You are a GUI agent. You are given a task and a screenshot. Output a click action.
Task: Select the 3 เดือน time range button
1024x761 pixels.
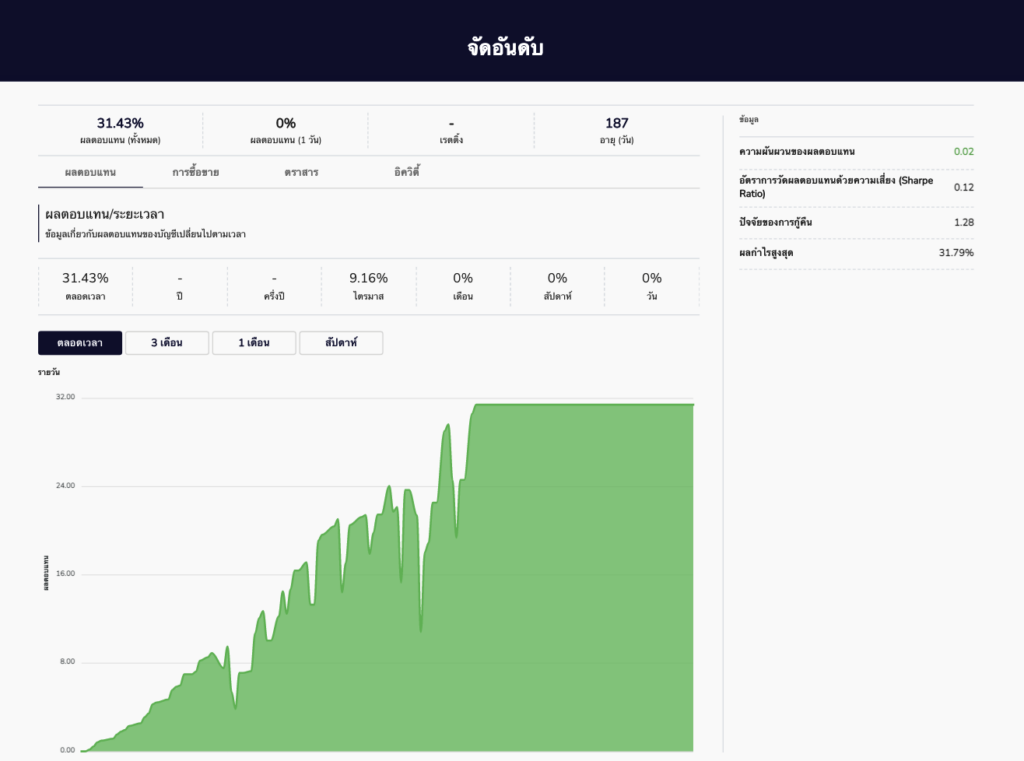pyautogui.click(x=166, y=342)
